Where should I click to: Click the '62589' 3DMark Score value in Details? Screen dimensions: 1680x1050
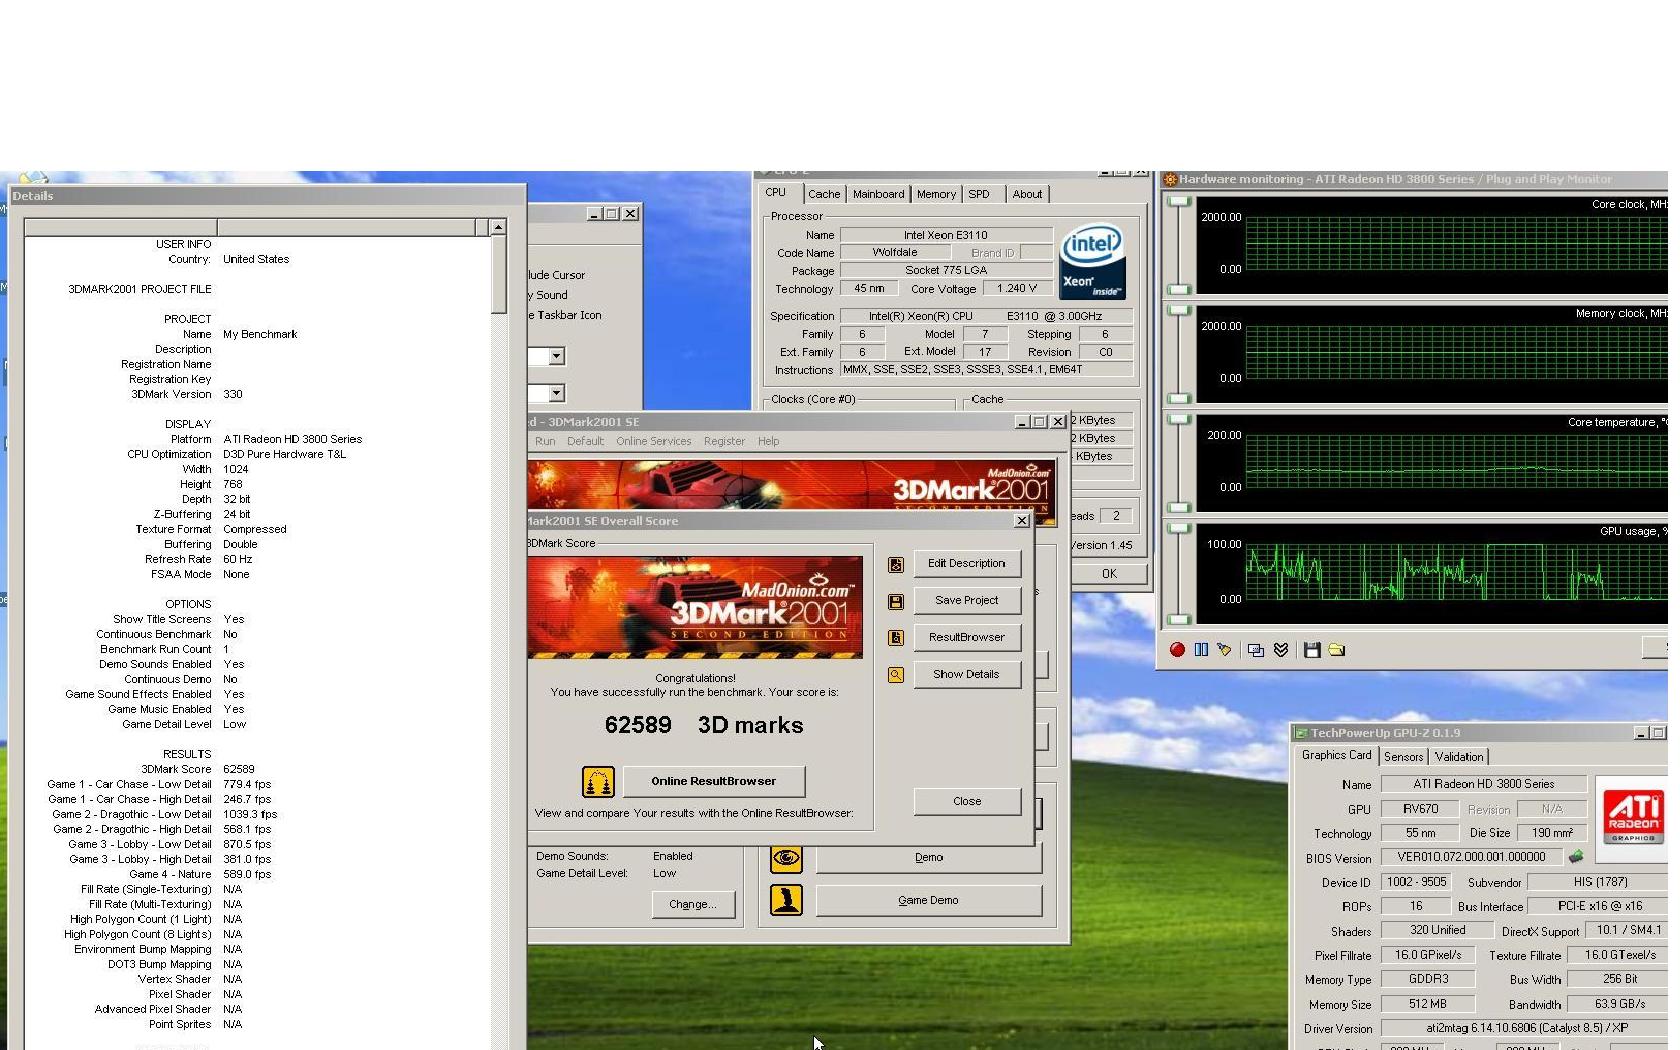click(239, 769)
